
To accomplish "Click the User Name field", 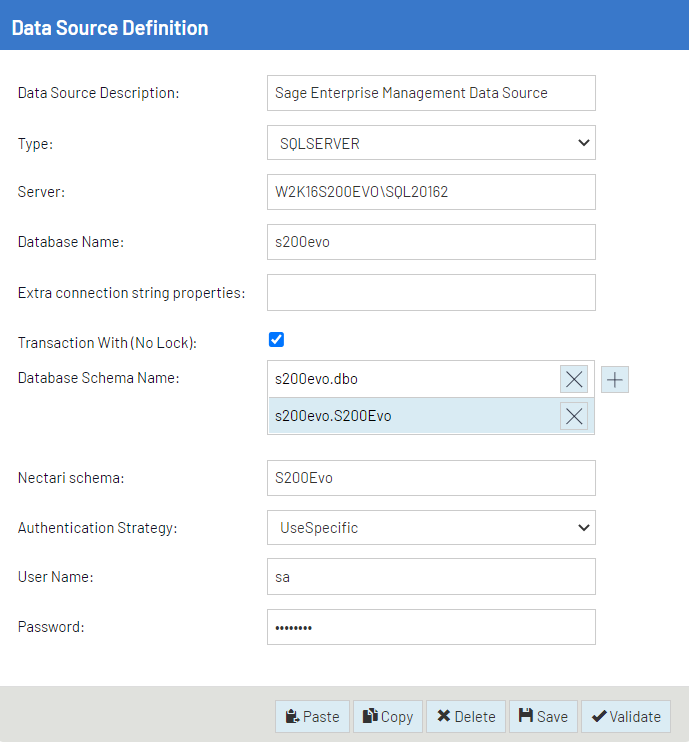I will click(431, 577).
